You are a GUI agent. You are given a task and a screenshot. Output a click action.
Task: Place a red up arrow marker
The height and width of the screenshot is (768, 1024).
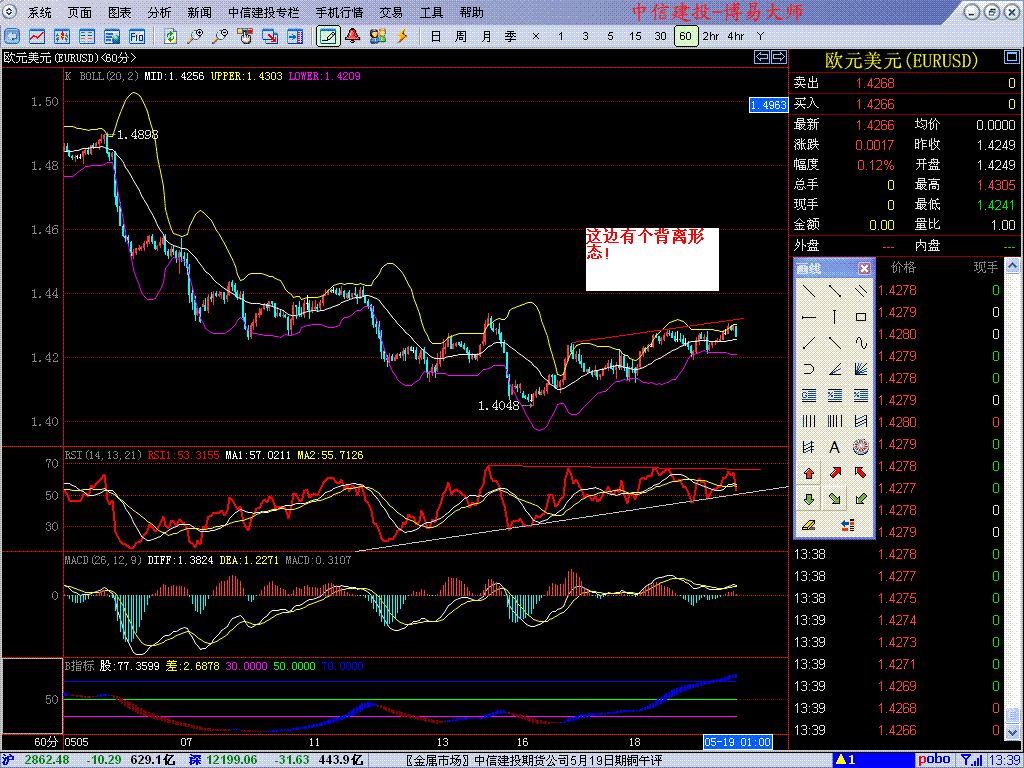[x=808, y=473]
